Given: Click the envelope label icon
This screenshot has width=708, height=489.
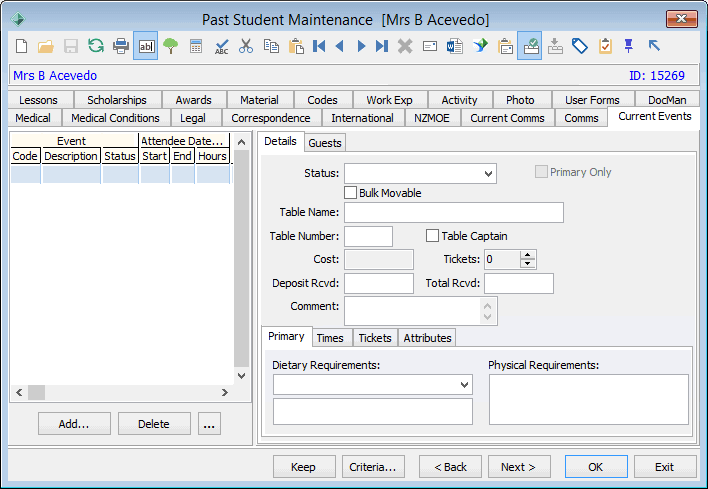Looking at the screenshot, I should [x=429, y=46].
